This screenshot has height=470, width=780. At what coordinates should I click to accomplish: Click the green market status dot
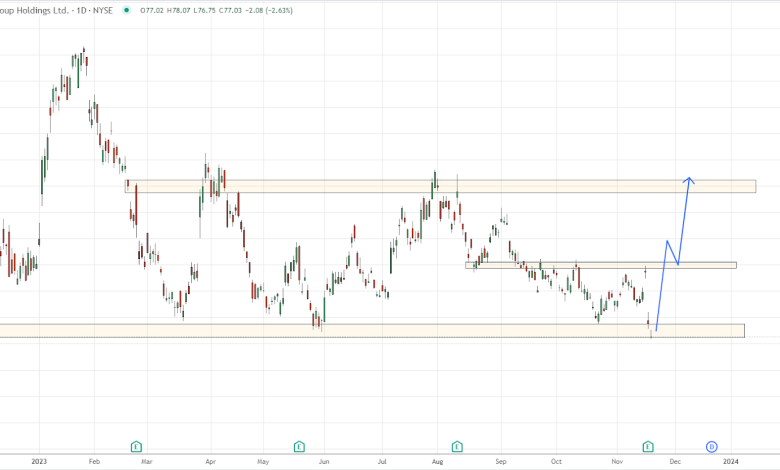pyautogui.click(x=126, y=10)
